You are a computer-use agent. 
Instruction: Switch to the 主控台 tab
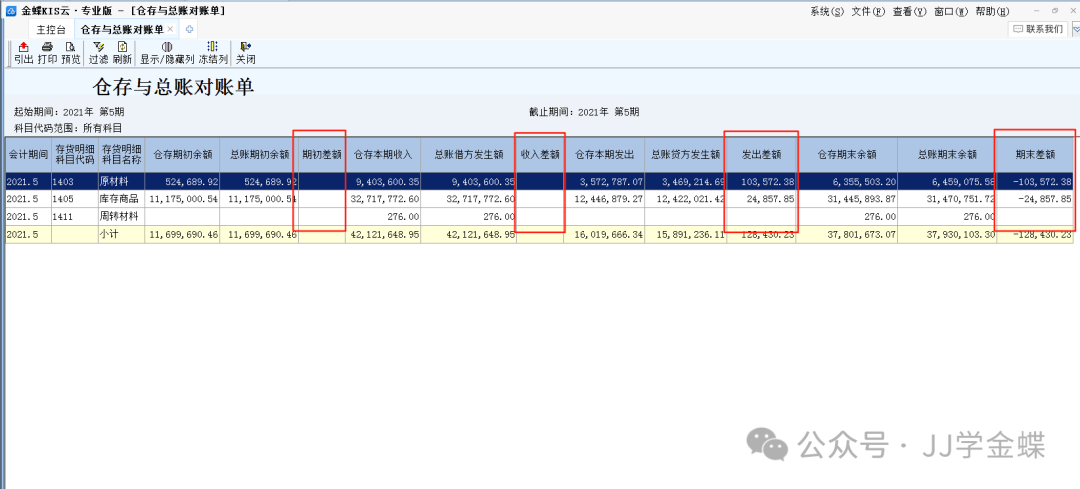[x=51, y=30]
